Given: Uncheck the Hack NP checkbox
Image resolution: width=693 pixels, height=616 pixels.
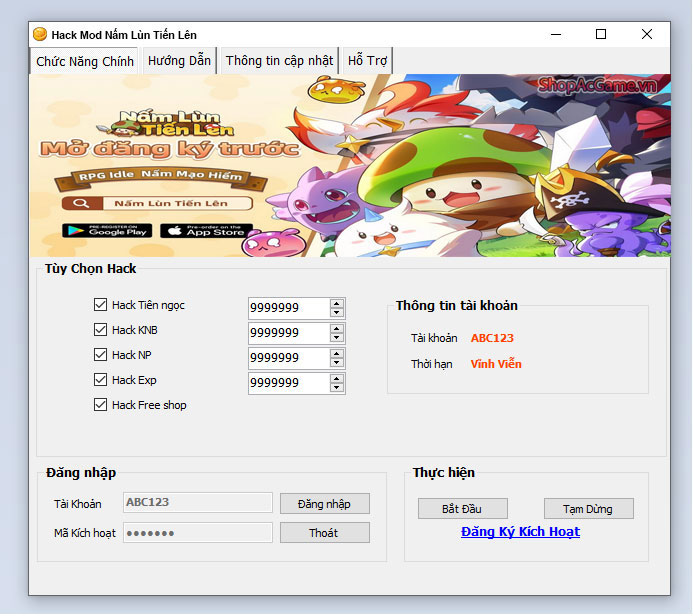Looking at the screenshot, I should pyautogui.click(x=100, y=354).
